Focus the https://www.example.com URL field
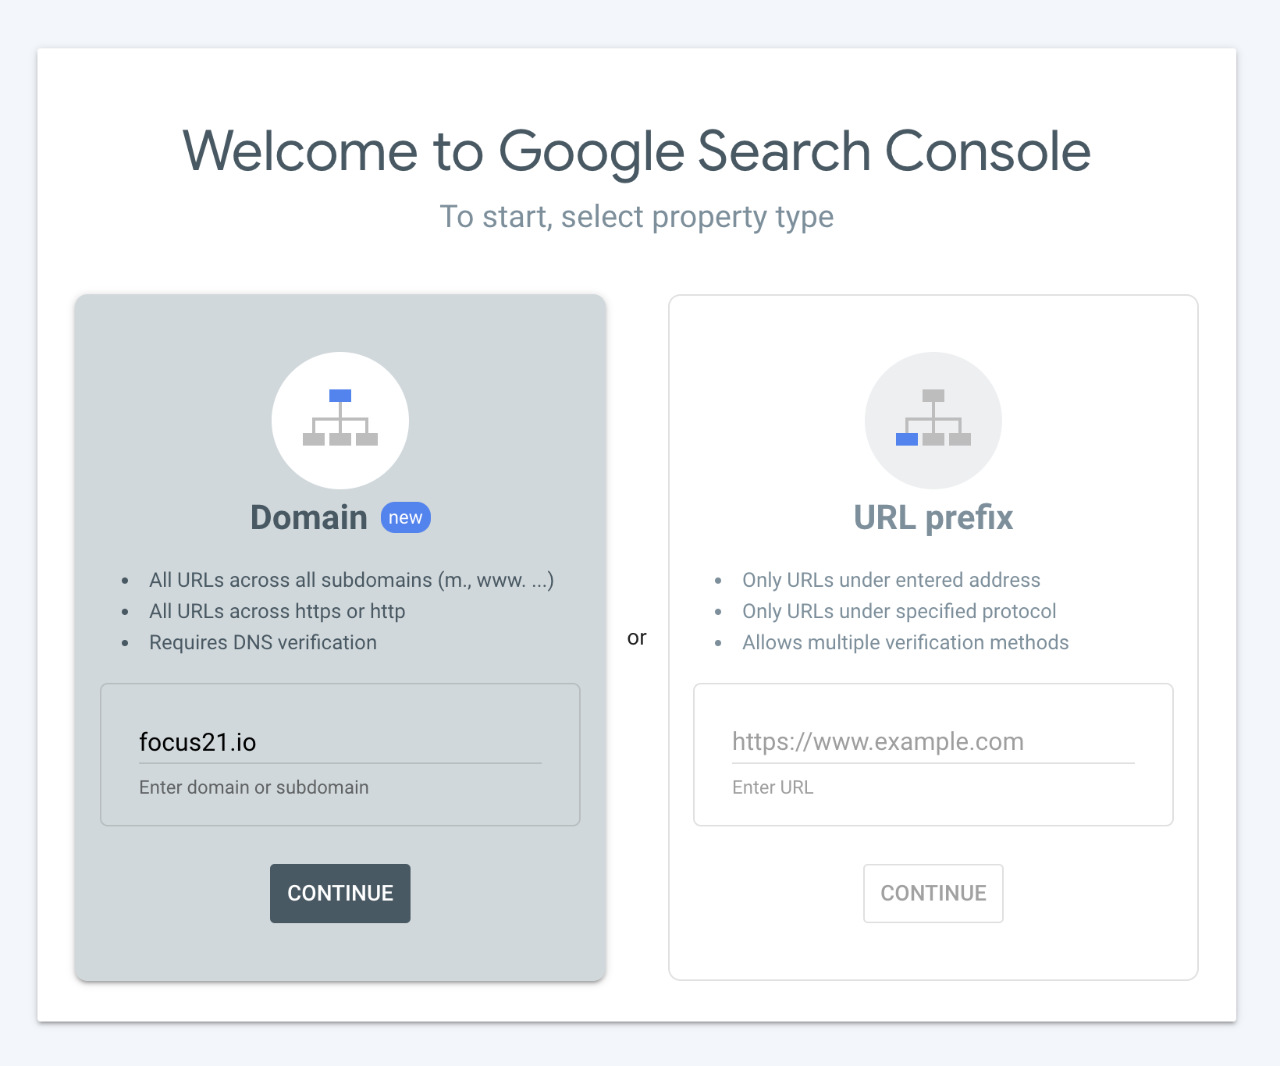 click(932, 742)
